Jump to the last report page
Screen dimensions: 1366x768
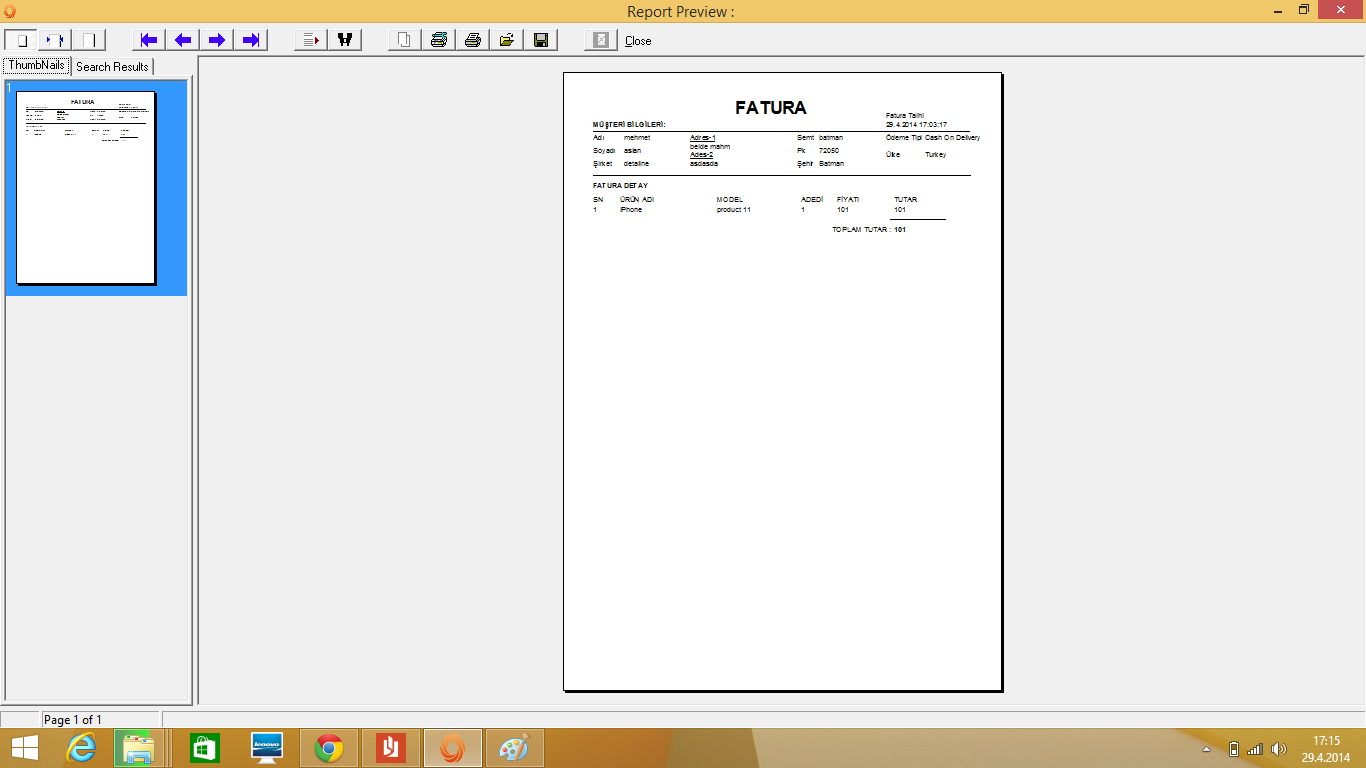click(x=251, y=40)
